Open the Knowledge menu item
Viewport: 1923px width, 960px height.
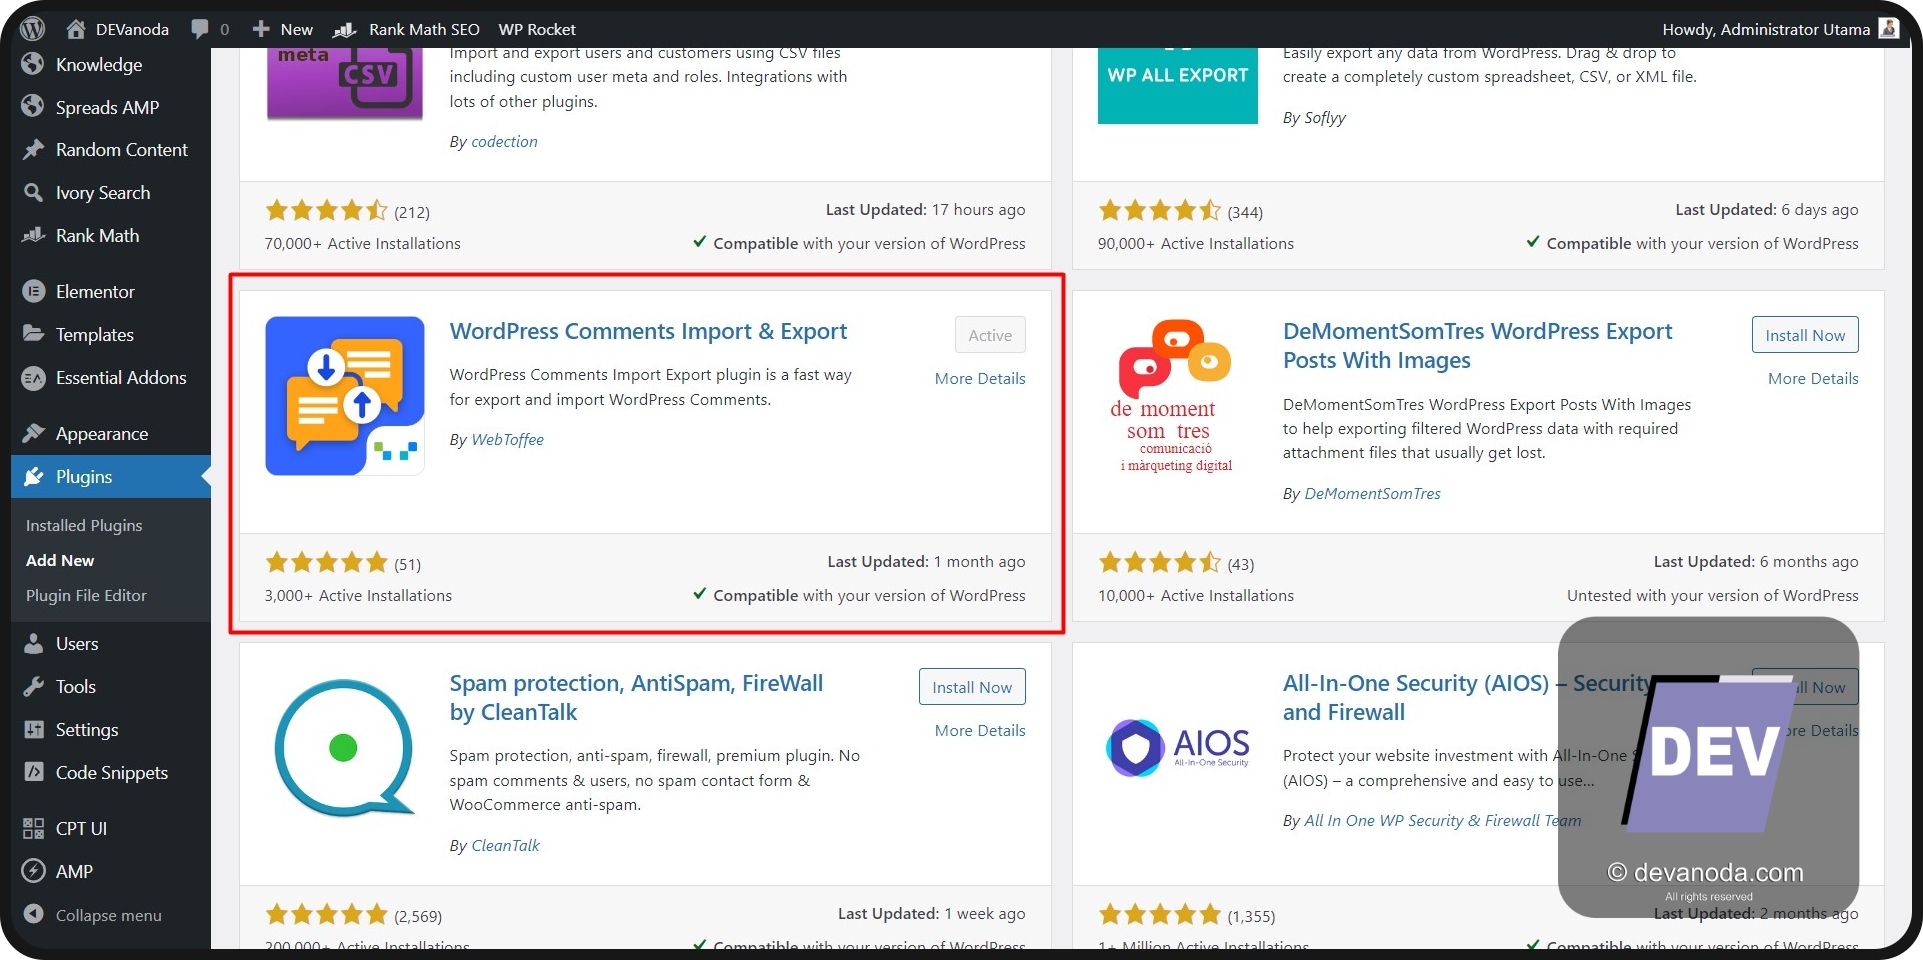point(99,64)
